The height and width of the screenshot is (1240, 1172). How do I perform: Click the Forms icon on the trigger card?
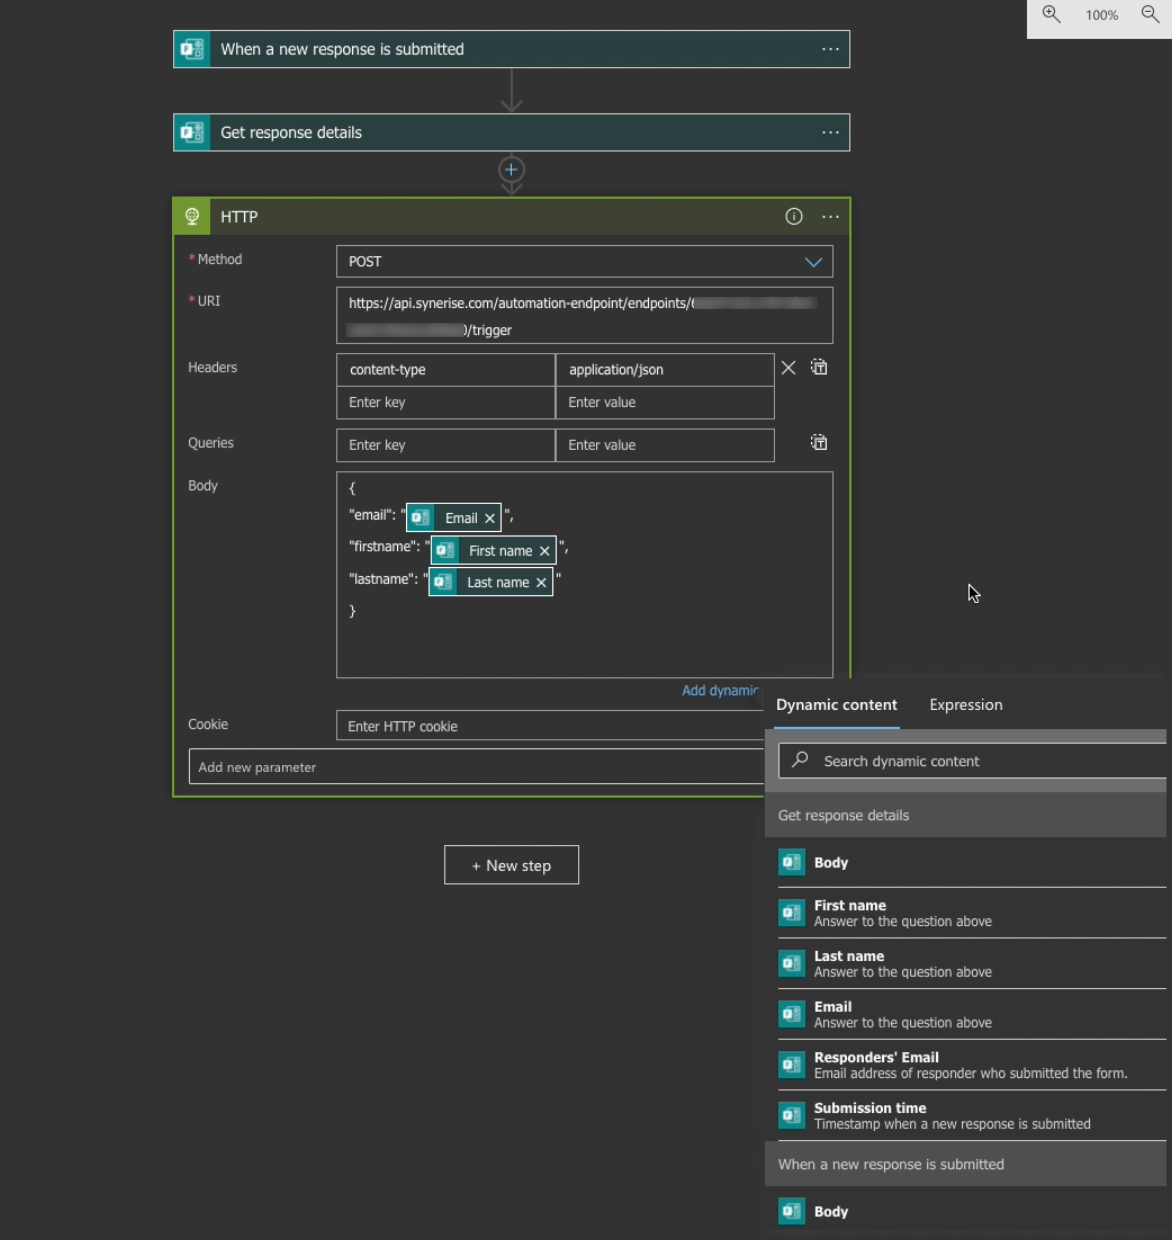[191, 48]
